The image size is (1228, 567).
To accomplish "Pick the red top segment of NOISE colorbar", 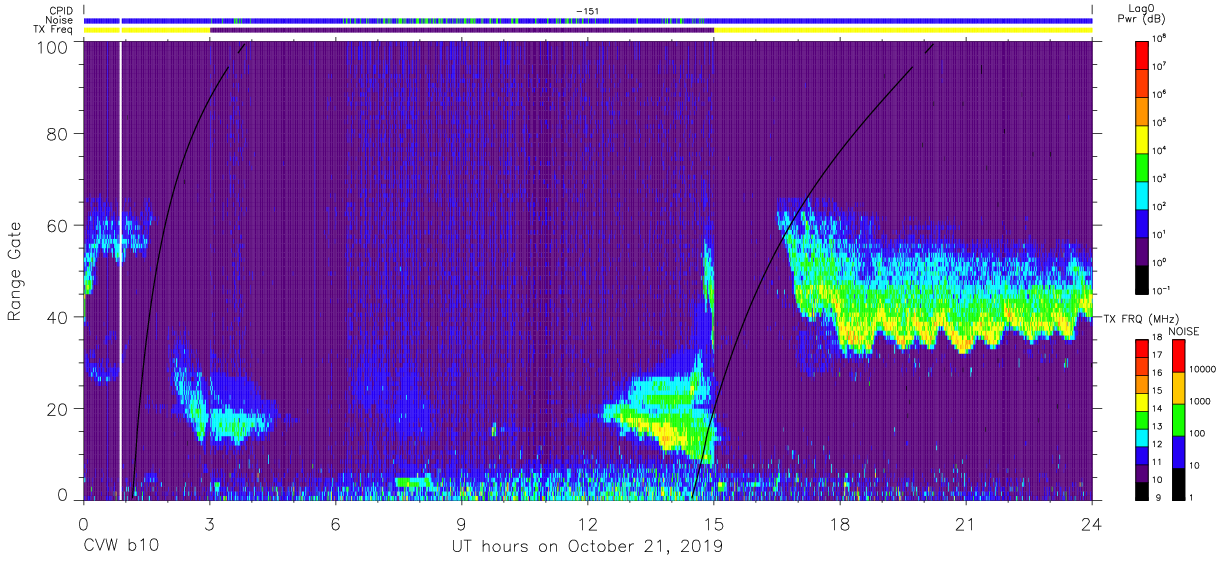I will coord(1178,356).
